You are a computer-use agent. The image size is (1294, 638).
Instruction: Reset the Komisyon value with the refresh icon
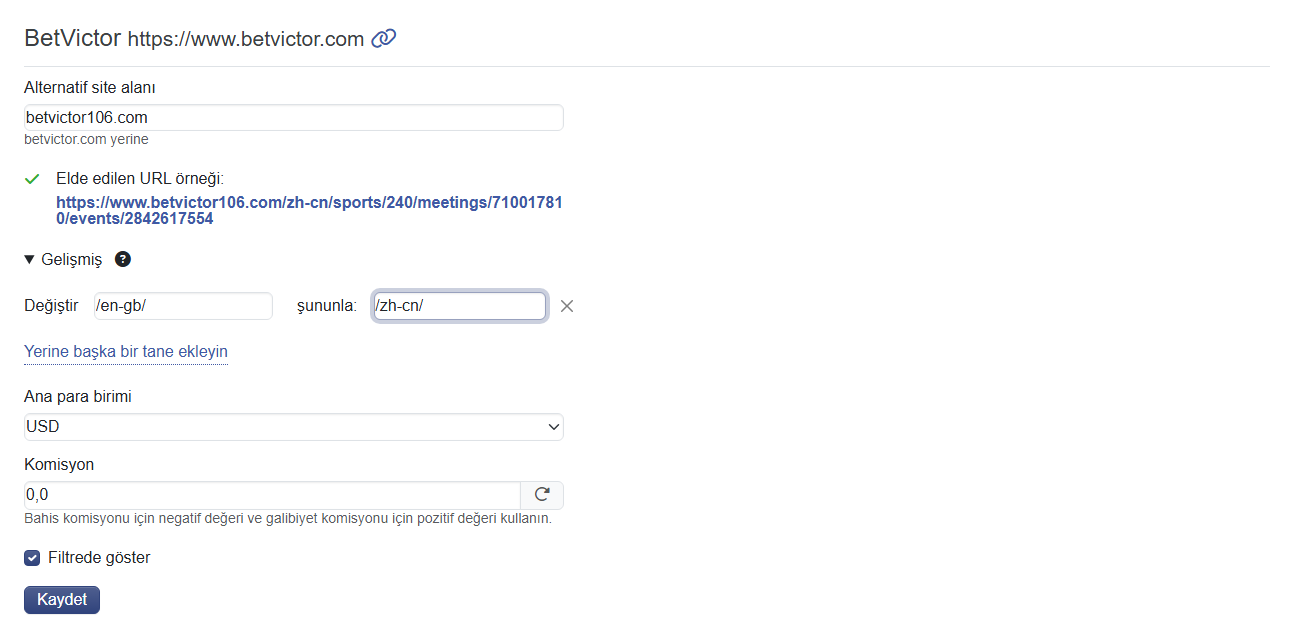click(x=542, y=494)
